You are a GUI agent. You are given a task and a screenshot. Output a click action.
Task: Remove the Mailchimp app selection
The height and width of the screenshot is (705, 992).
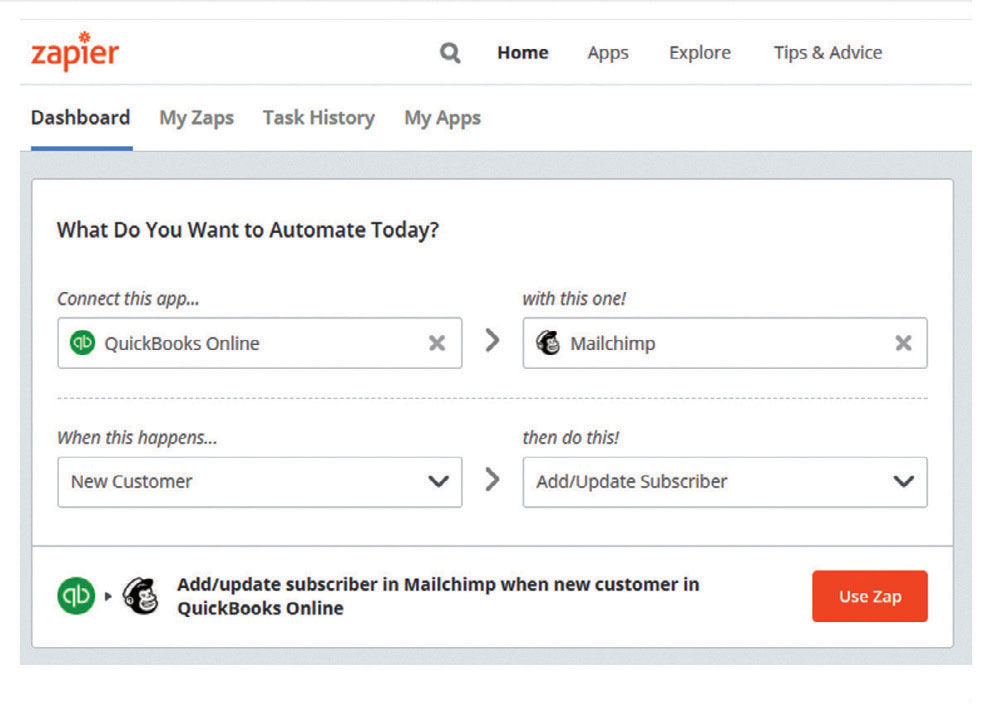pyautogui.click(x=903, y=343)
